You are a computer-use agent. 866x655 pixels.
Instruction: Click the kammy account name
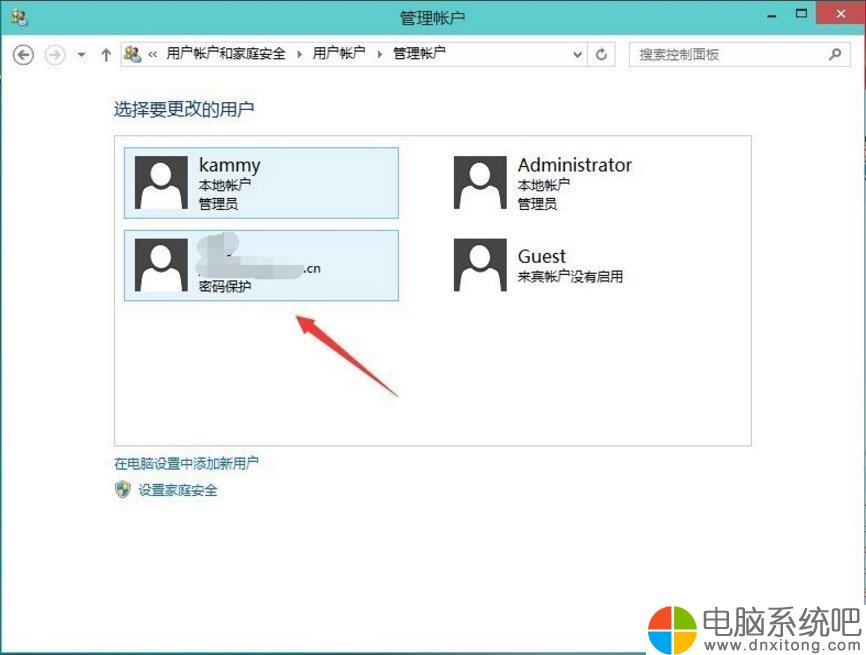(229, 165)
